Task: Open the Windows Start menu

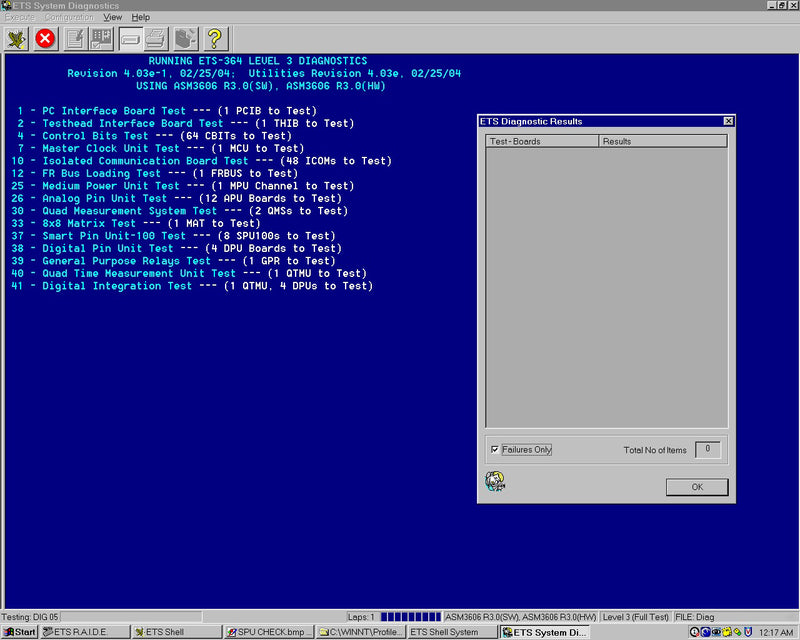Action: [x=20, y=632]
